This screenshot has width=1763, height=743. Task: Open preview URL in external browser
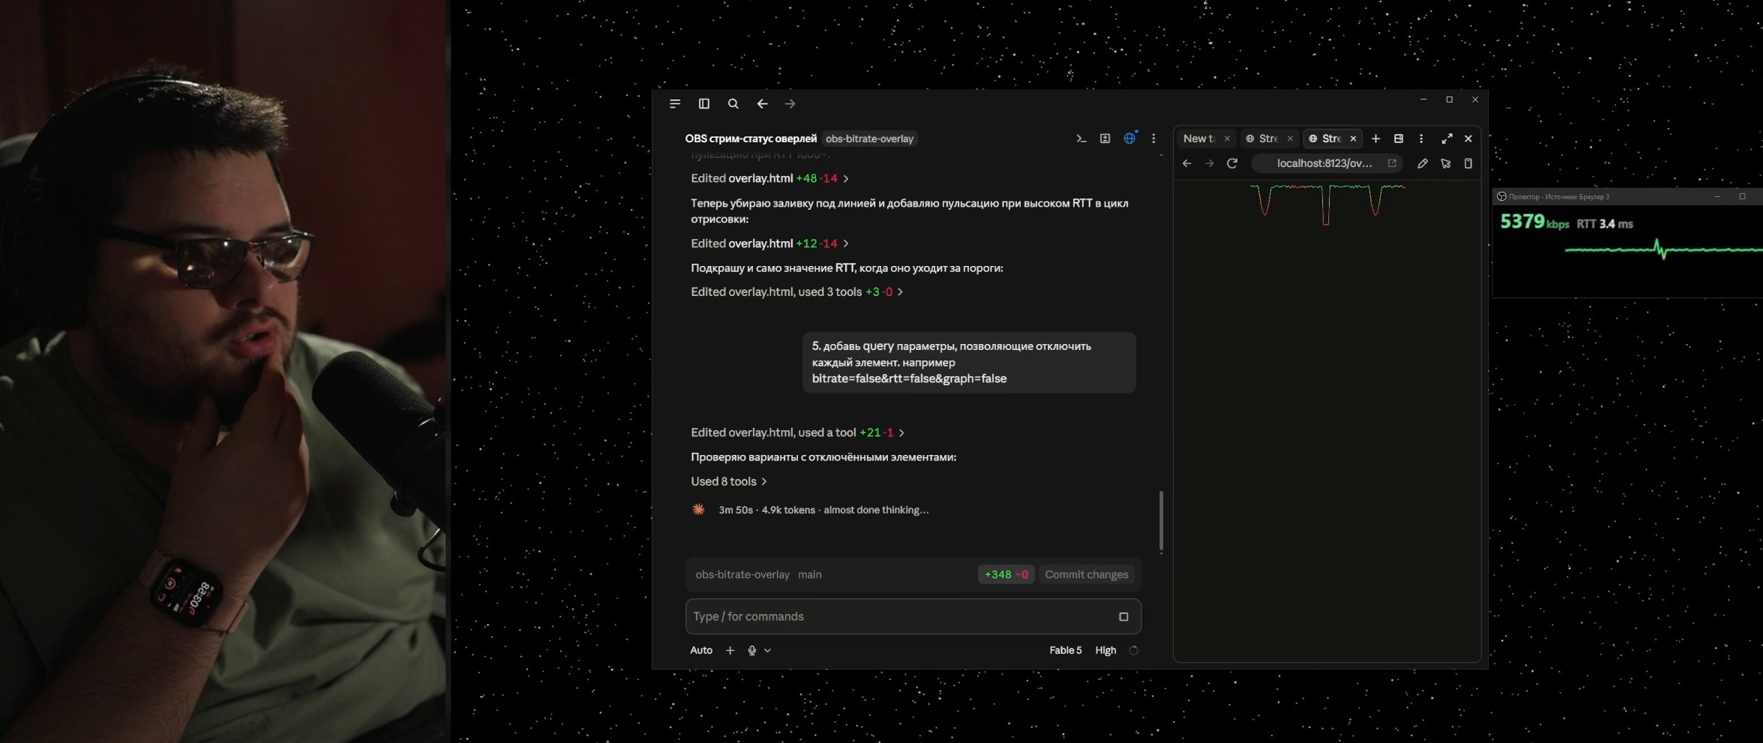(1392, 164)
